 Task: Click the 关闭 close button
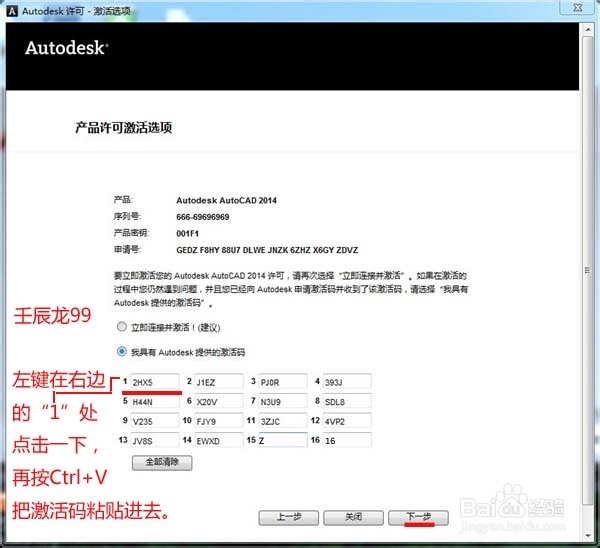(353, 517)
